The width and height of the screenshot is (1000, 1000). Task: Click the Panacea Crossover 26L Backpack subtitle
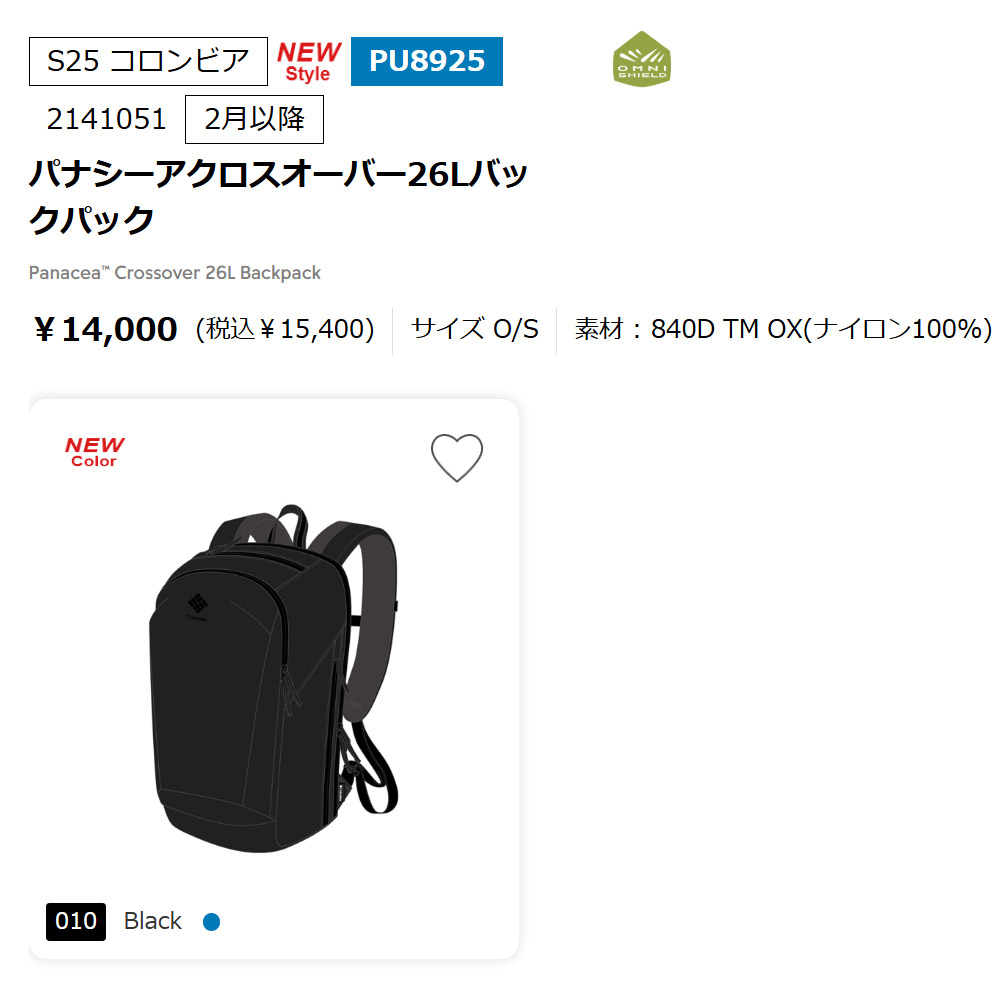tap(175, 273)
